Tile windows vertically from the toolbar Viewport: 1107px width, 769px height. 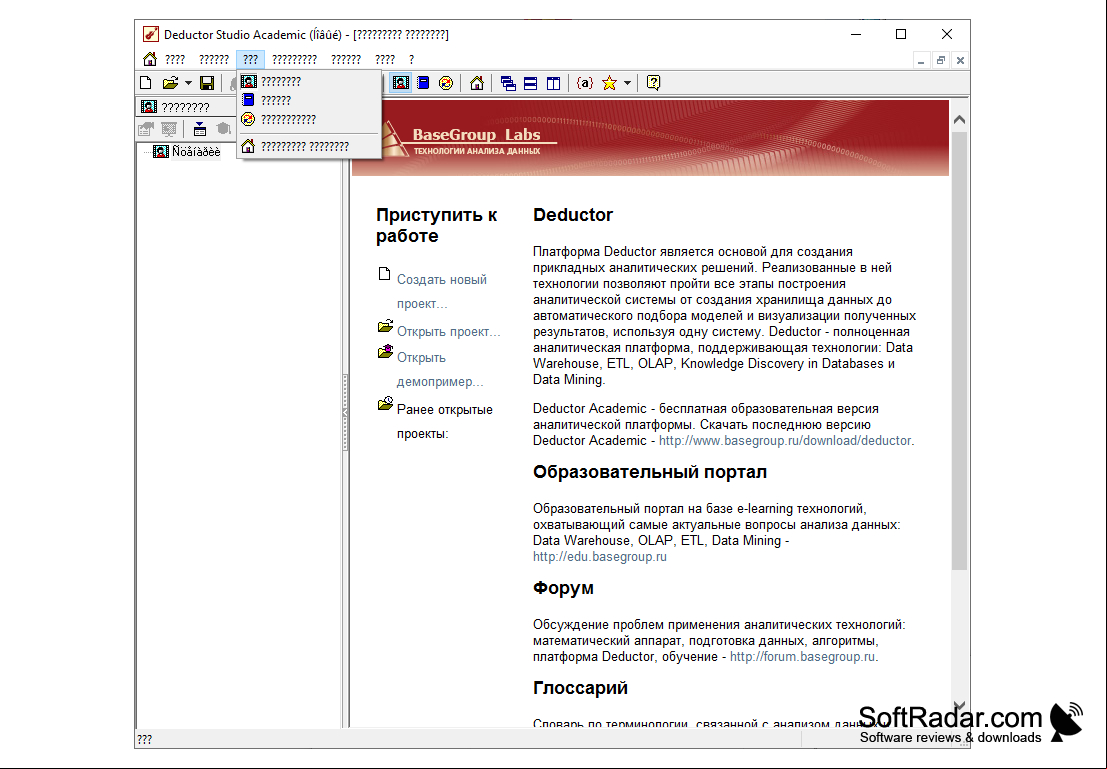tap(553, 83)
